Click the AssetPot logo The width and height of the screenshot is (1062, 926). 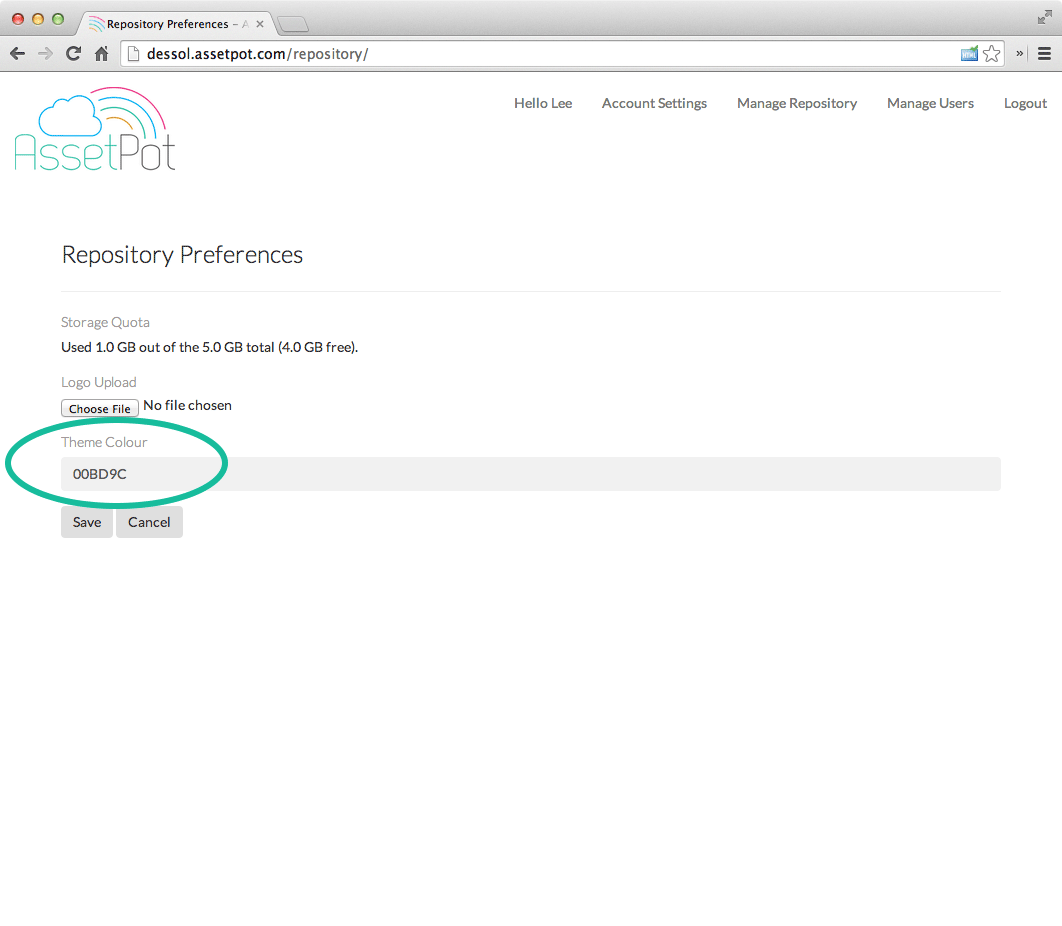click(95, 129)
